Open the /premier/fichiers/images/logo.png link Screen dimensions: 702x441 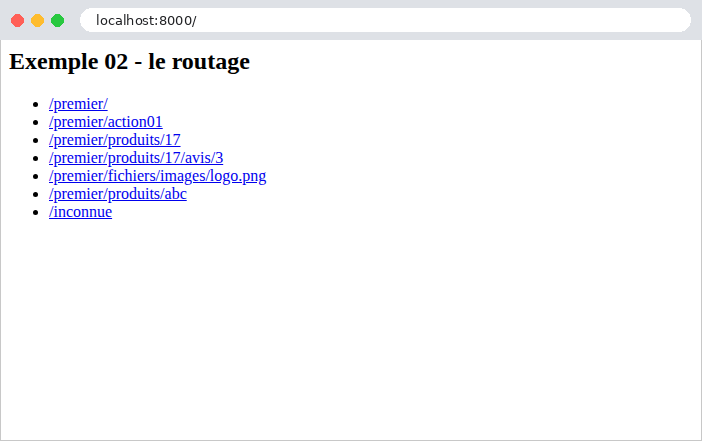tap(158, 176)
